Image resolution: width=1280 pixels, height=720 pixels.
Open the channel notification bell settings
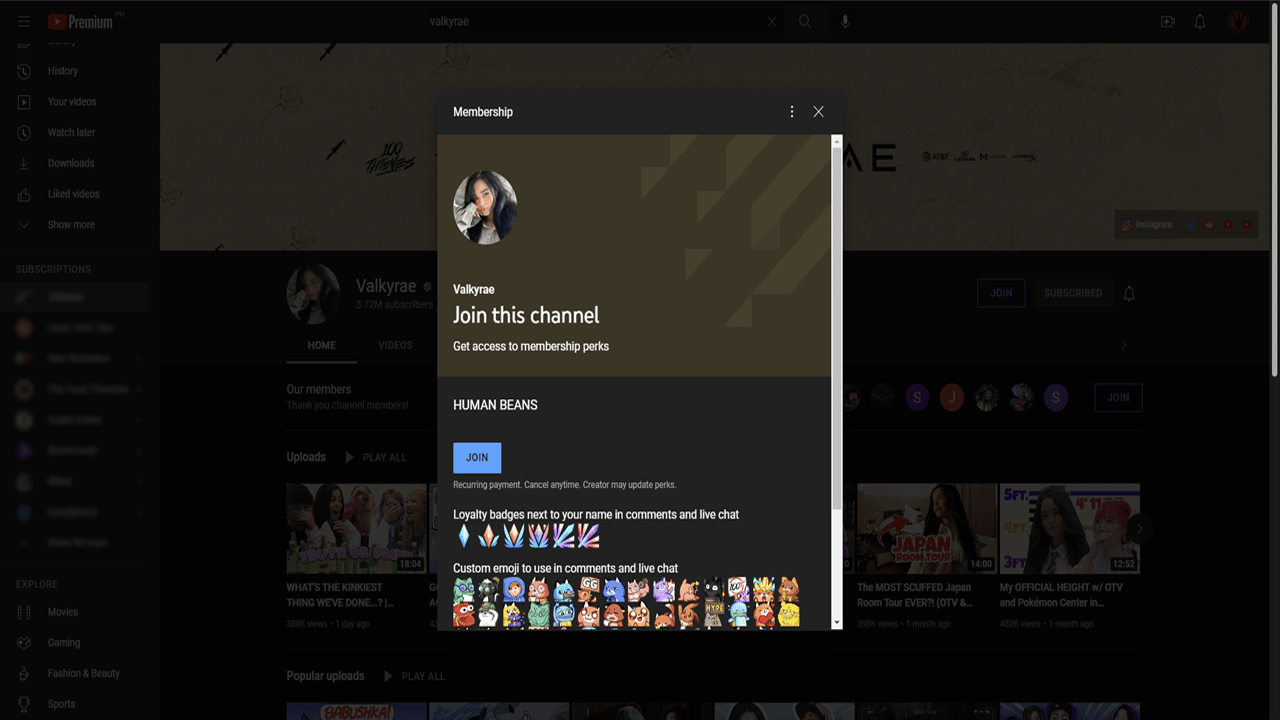pos(1129,293)
